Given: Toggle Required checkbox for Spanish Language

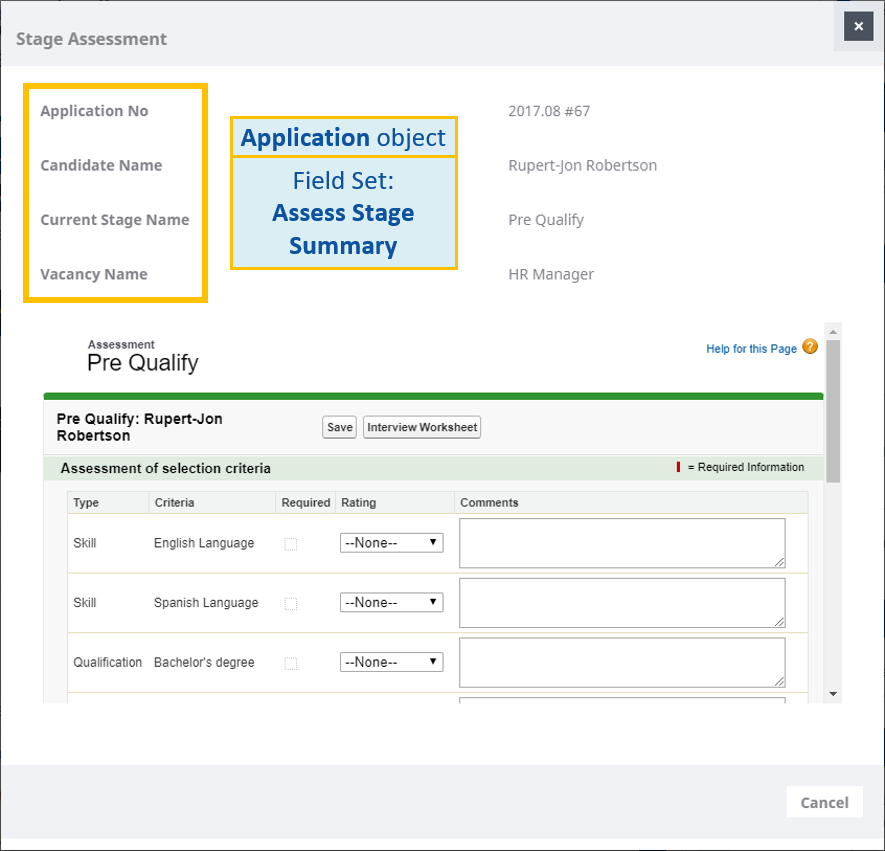Looking at the screenshot, I should click(x=291, y=604).
